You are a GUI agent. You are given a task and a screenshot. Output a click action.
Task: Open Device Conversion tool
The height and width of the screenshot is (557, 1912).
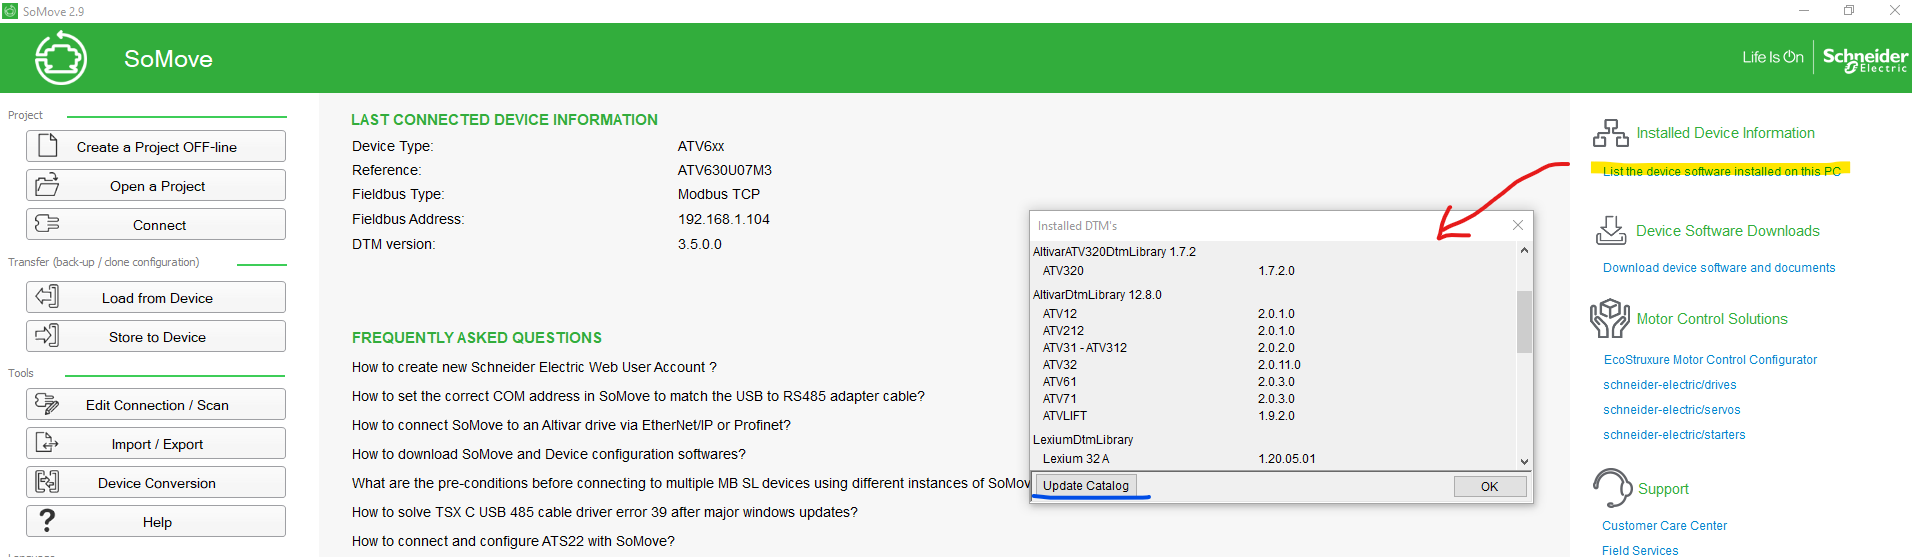156,482
